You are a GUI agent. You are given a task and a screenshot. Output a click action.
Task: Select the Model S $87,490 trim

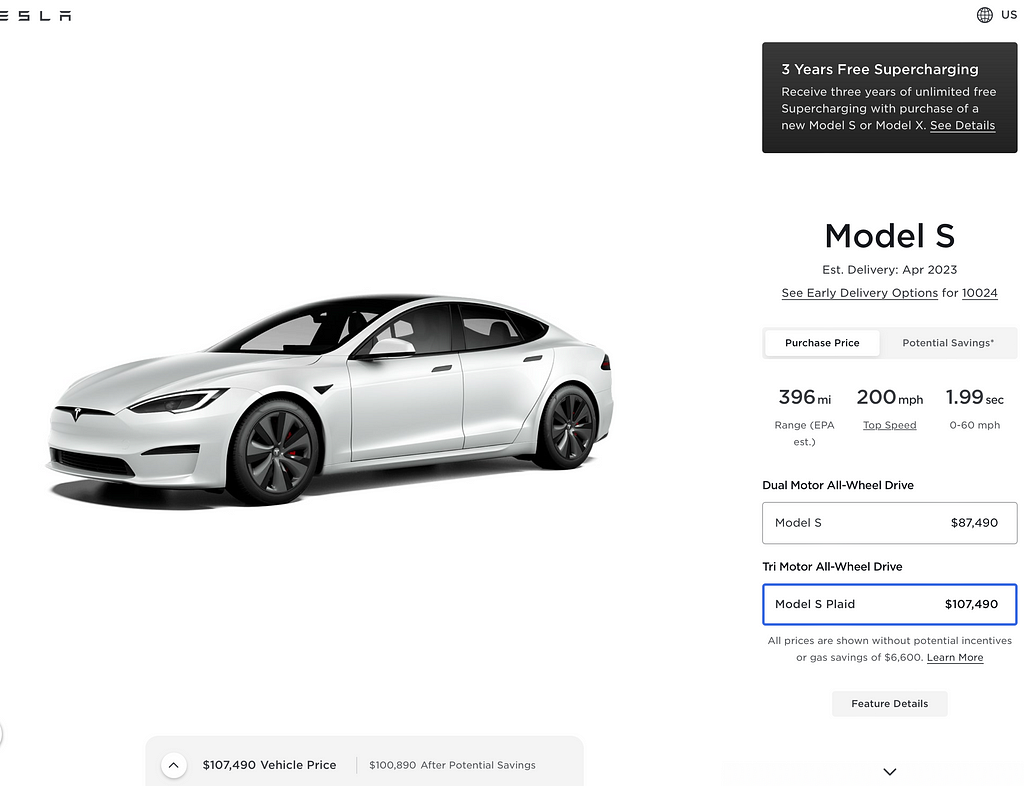click(889, 523)
